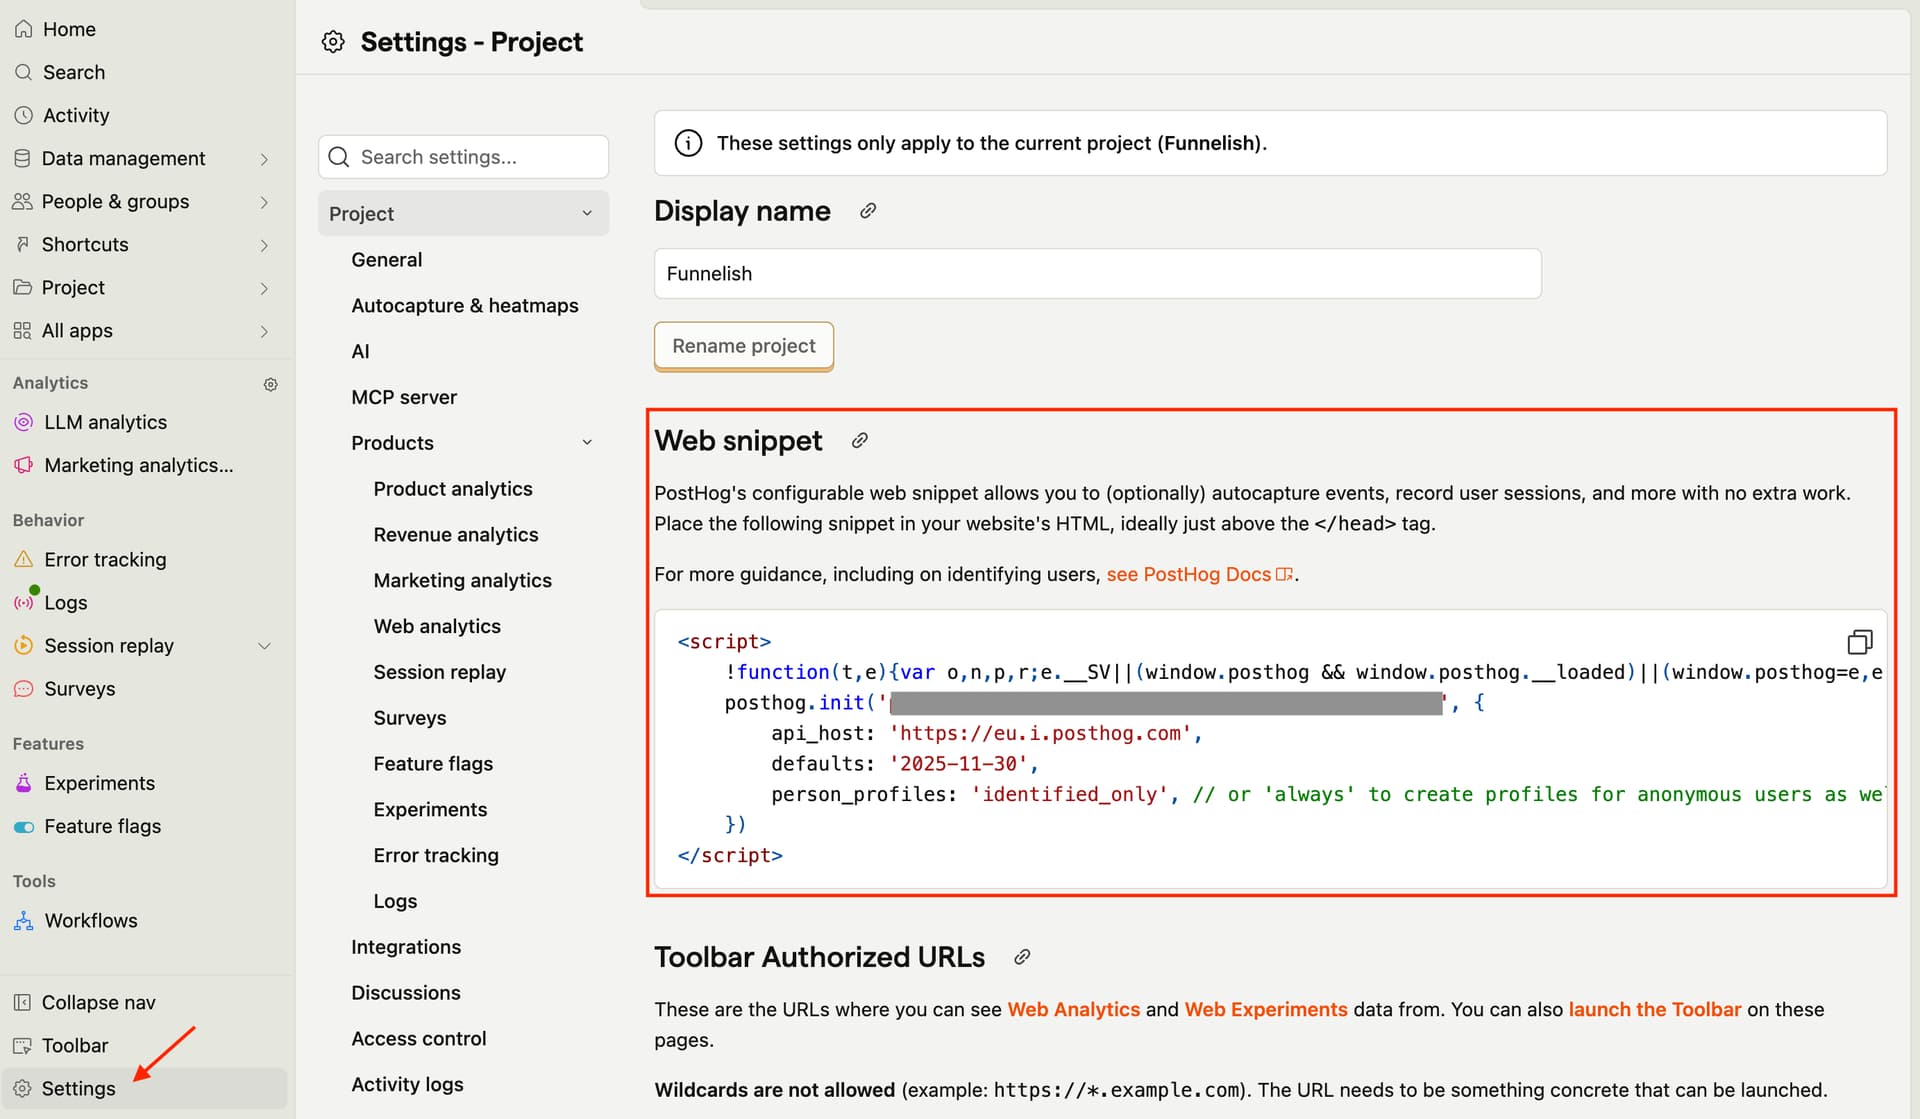Click link icon beside Toolbar Authorized URLs

pos(1021,957)
